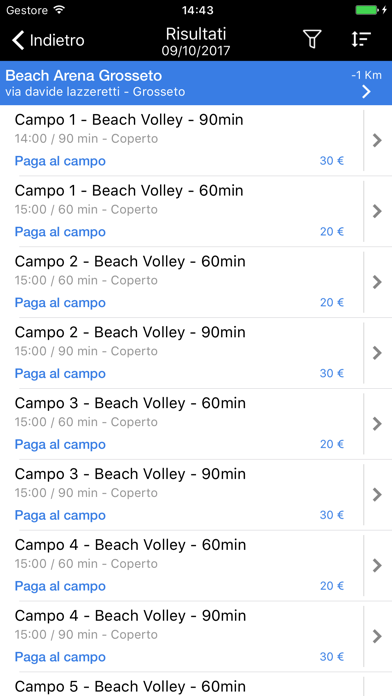Select partially visible Campo 5 60min row
Image resolution: width=392 pixels, height=696 pixels.
pos(182,684)
